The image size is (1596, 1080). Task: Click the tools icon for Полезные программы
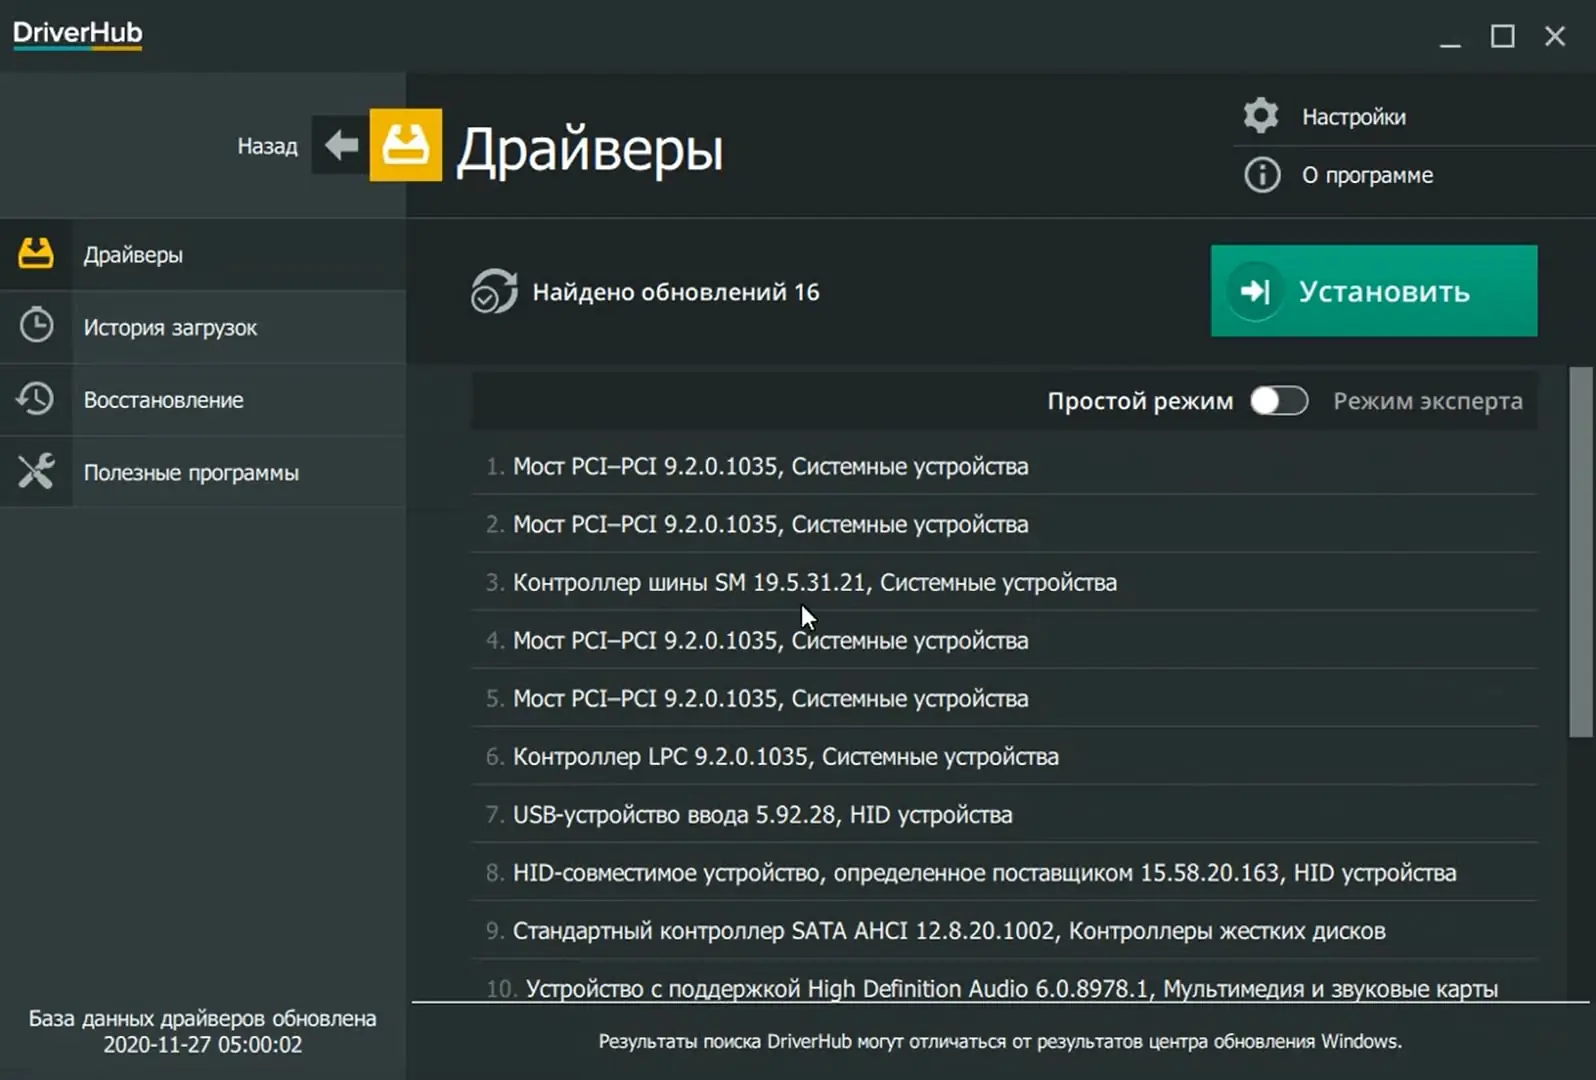click(x=36, y=471)
